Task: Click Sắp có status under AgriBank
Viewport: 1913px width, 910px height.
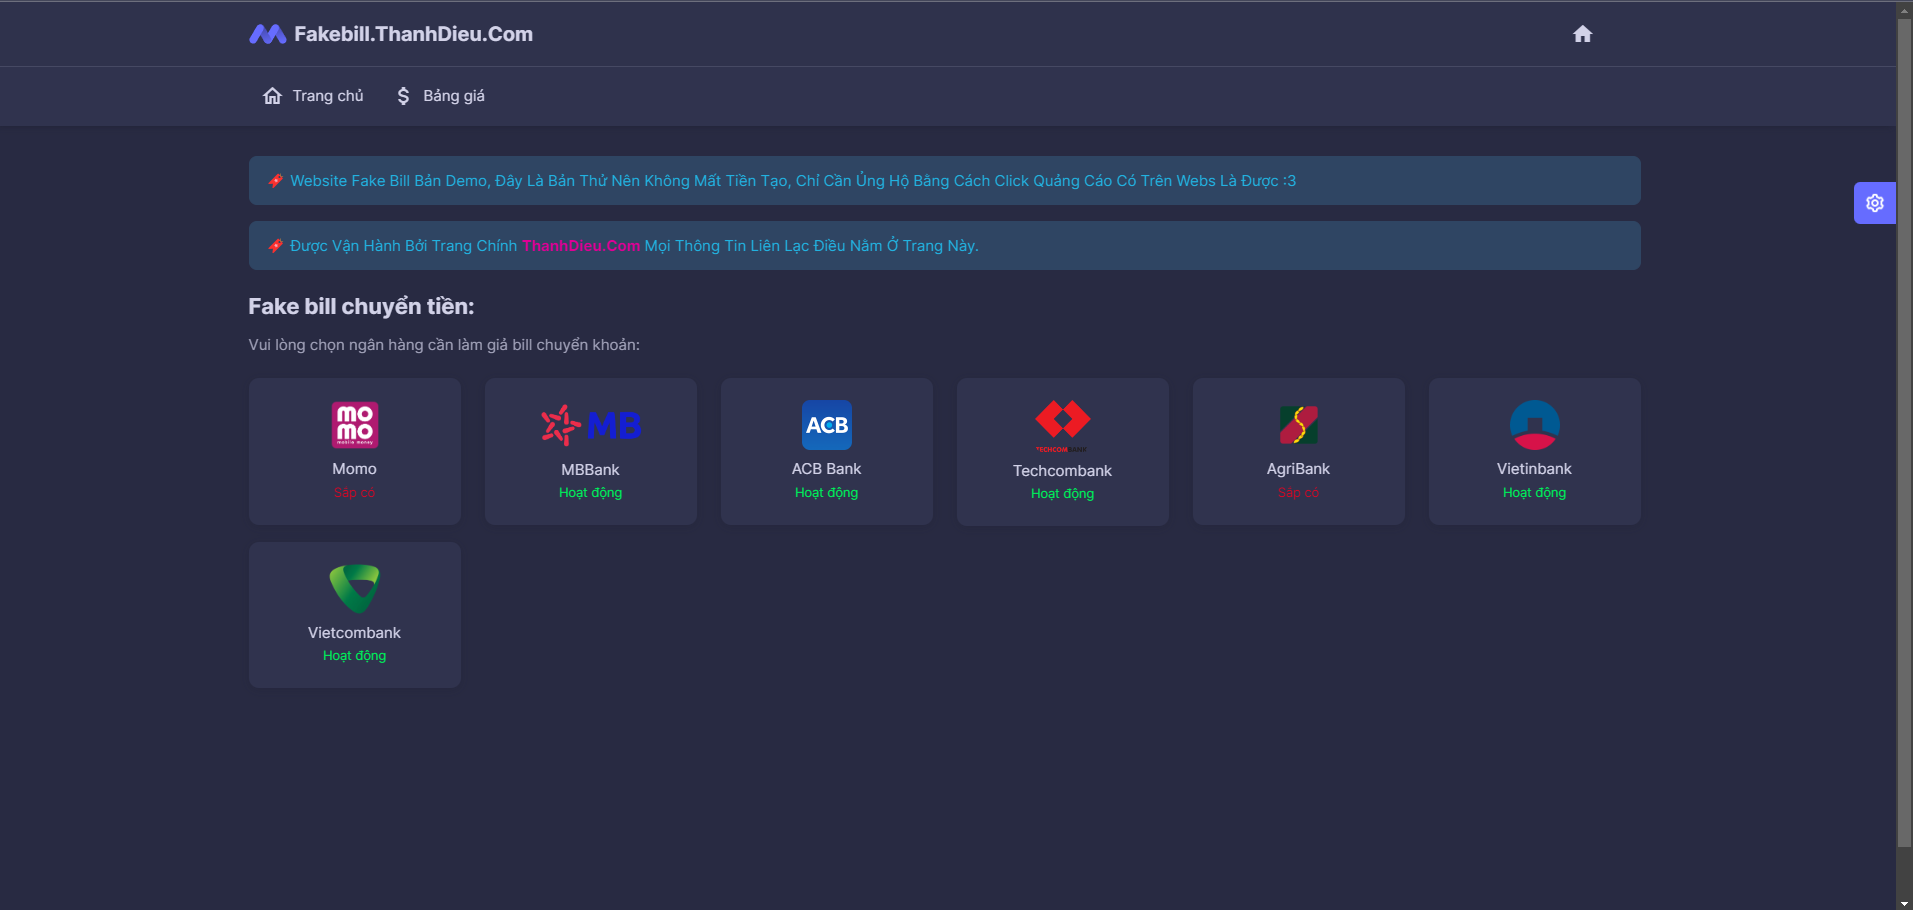Action: [x=1299, y=493]
